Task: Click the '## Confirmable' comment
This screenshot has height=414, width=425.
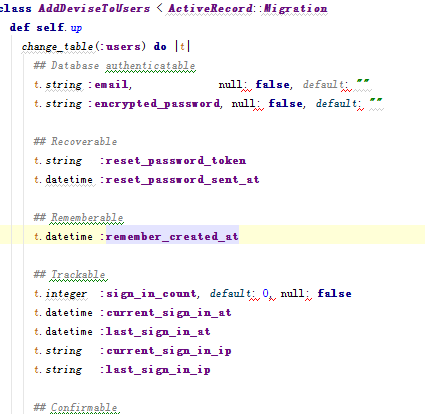Action: [x=75, y=407]
